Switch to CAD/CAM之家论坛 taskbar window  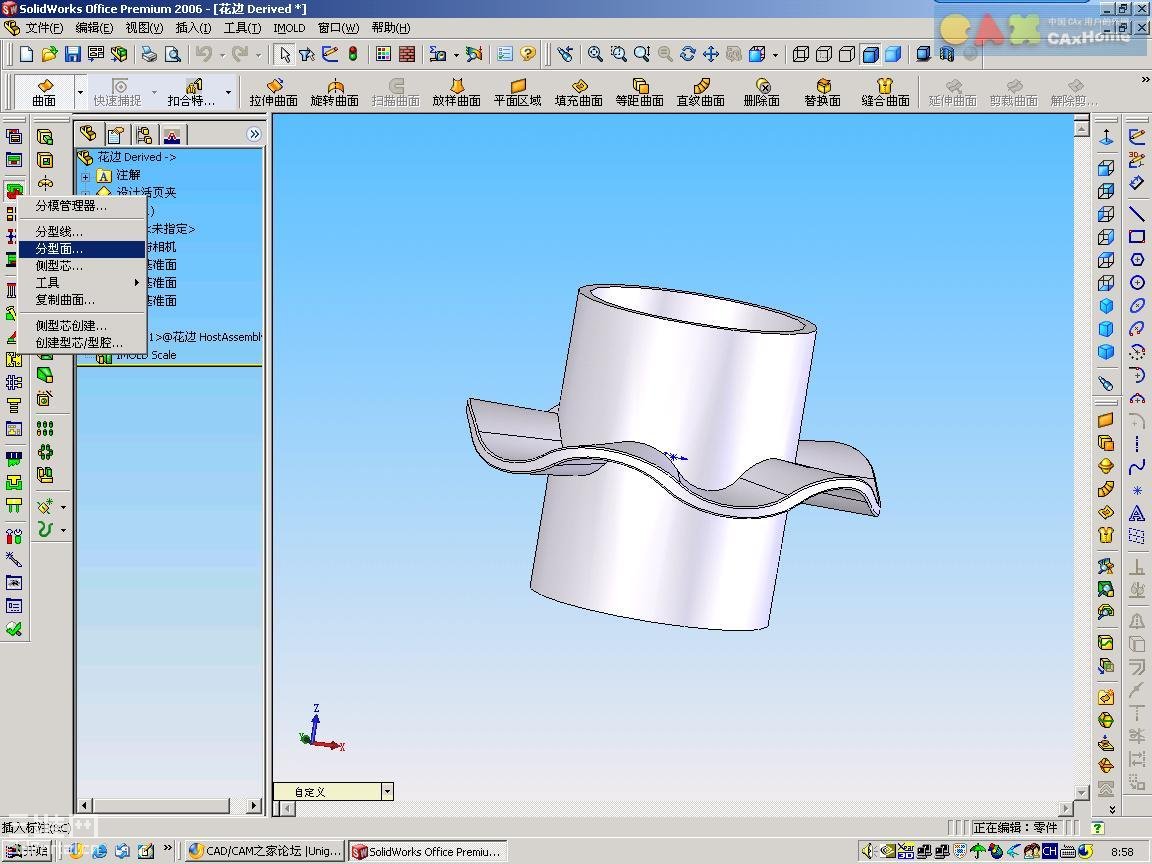click(264, 851)
